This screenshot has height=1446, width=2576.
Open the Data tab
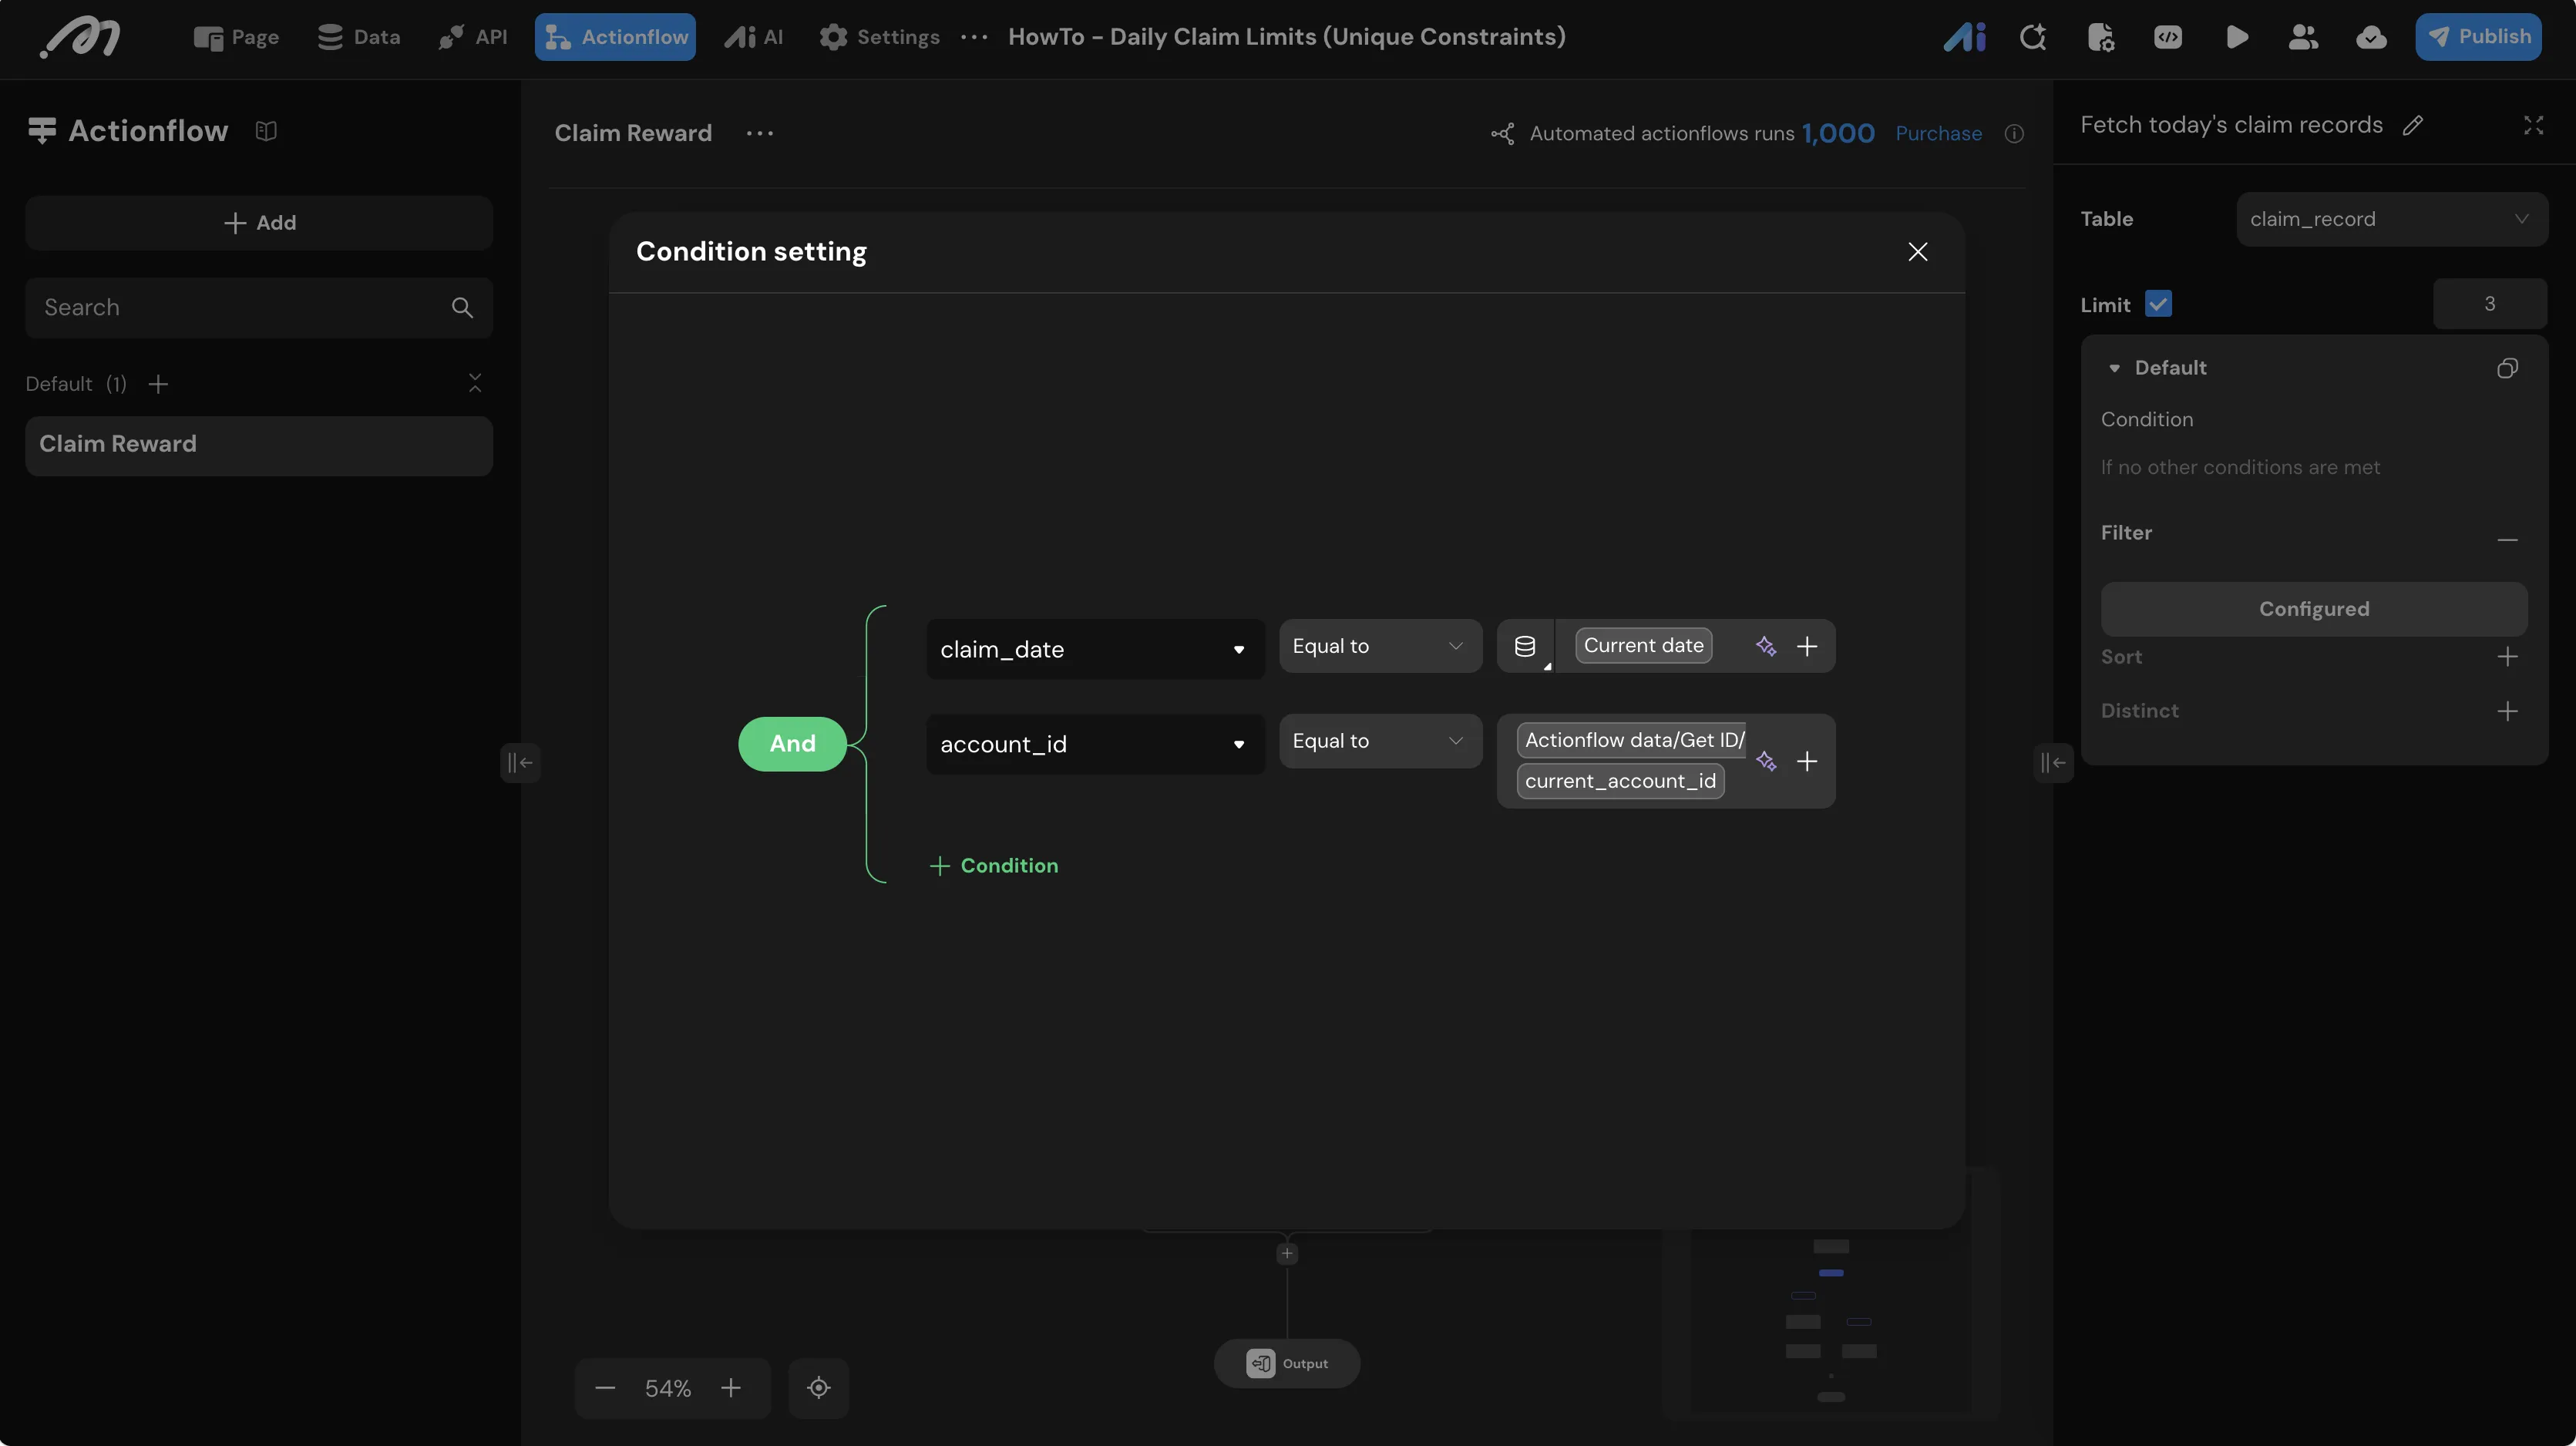click(x=359, y=37)
